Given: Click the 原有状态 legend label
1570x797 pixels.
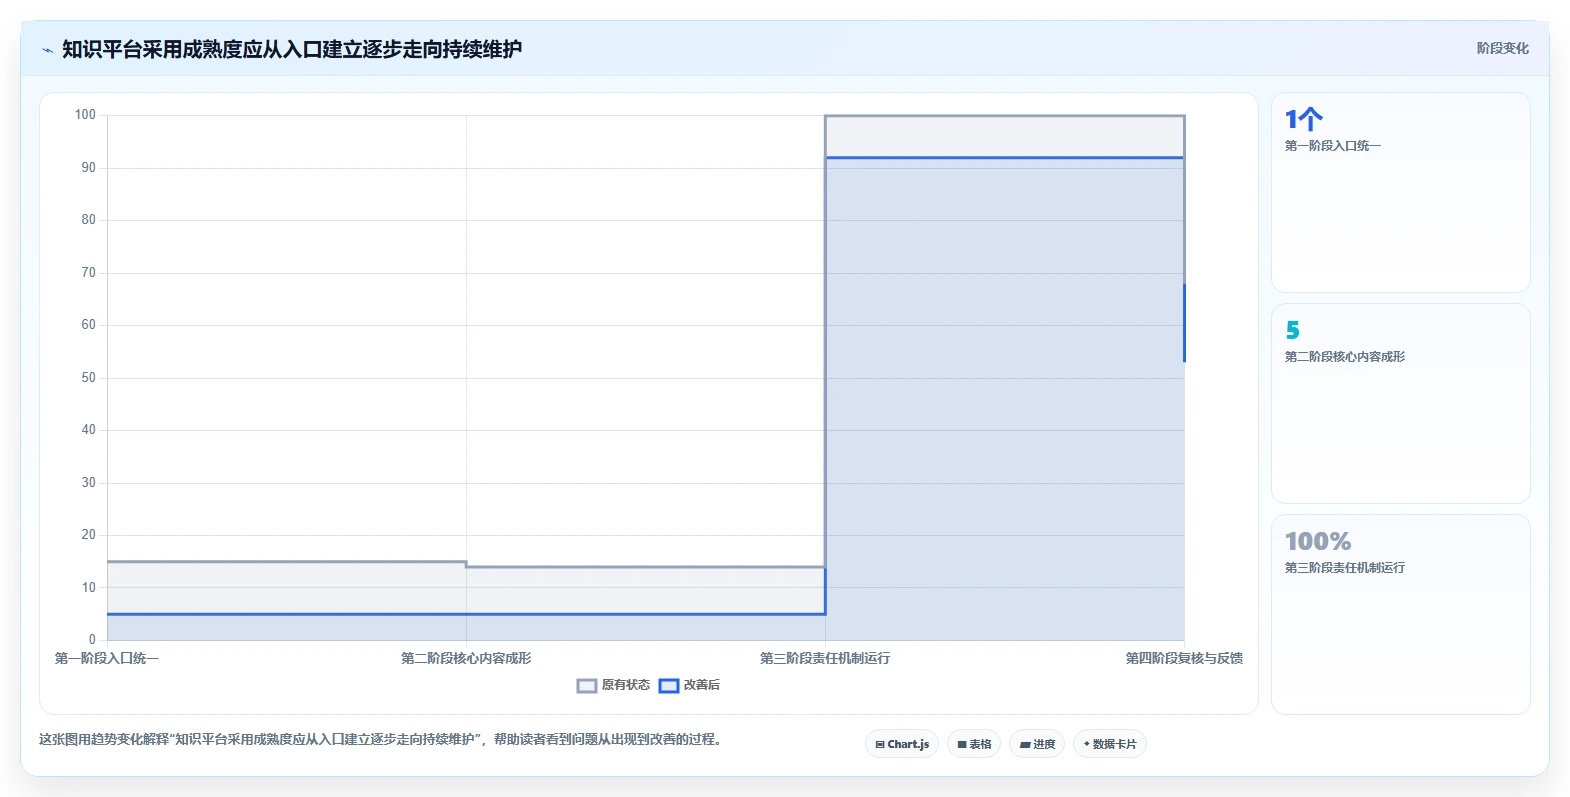Looking at the screenshot, I should 626,685.
